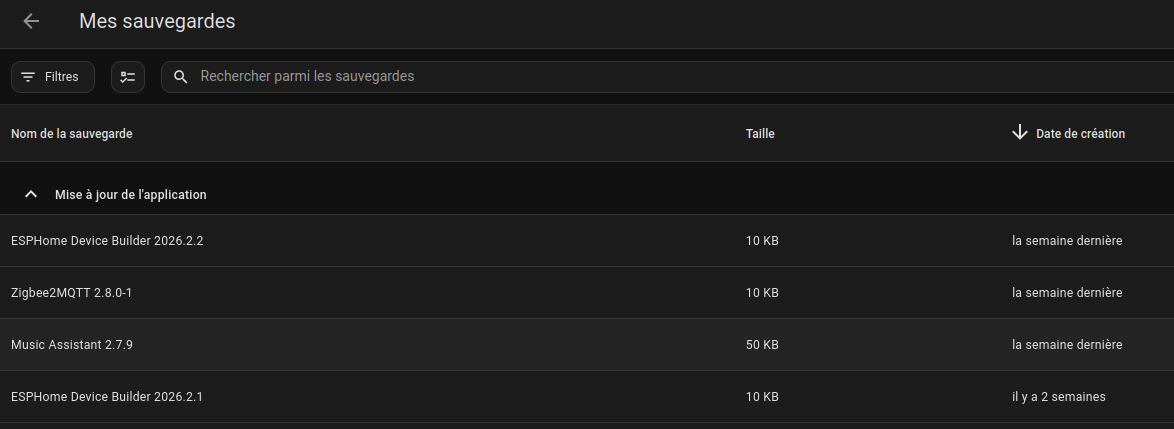Collapse the "Mise à jour de l'application" group
Image resolution: width=1174 pixels, height=429 pixels.
pyautogui.click(x=31, y=194)
